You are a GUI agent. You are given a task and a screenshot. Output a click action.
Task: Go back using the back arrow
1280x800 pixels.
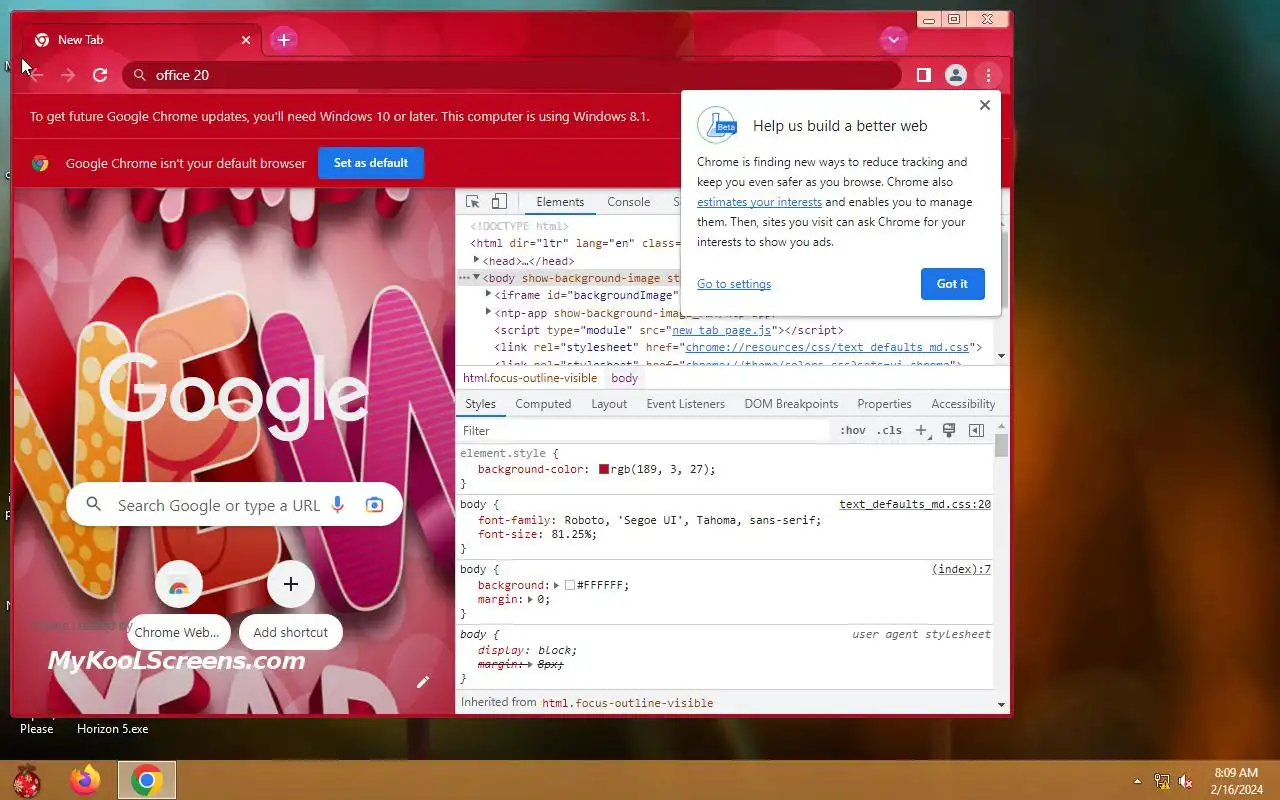36,75
